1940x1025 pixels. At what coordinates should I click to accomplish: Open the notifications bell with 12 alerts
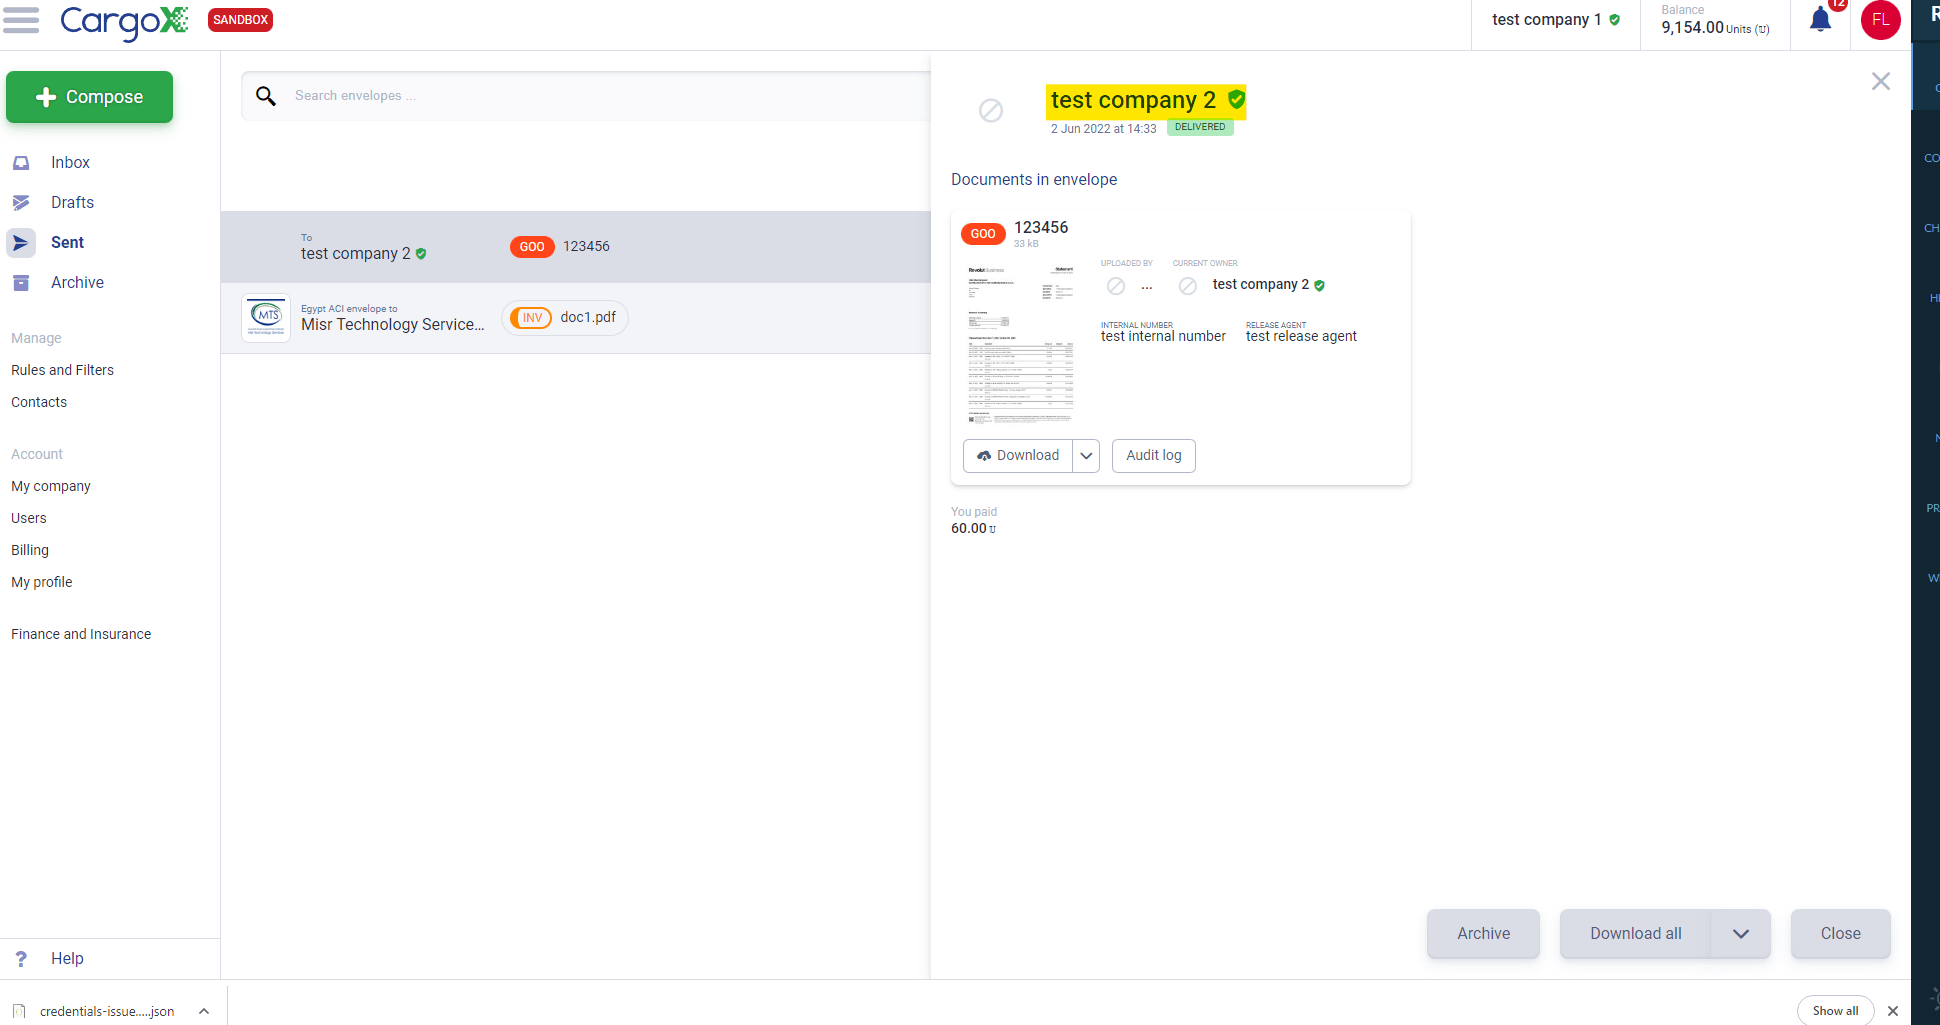coord(1820,20)
